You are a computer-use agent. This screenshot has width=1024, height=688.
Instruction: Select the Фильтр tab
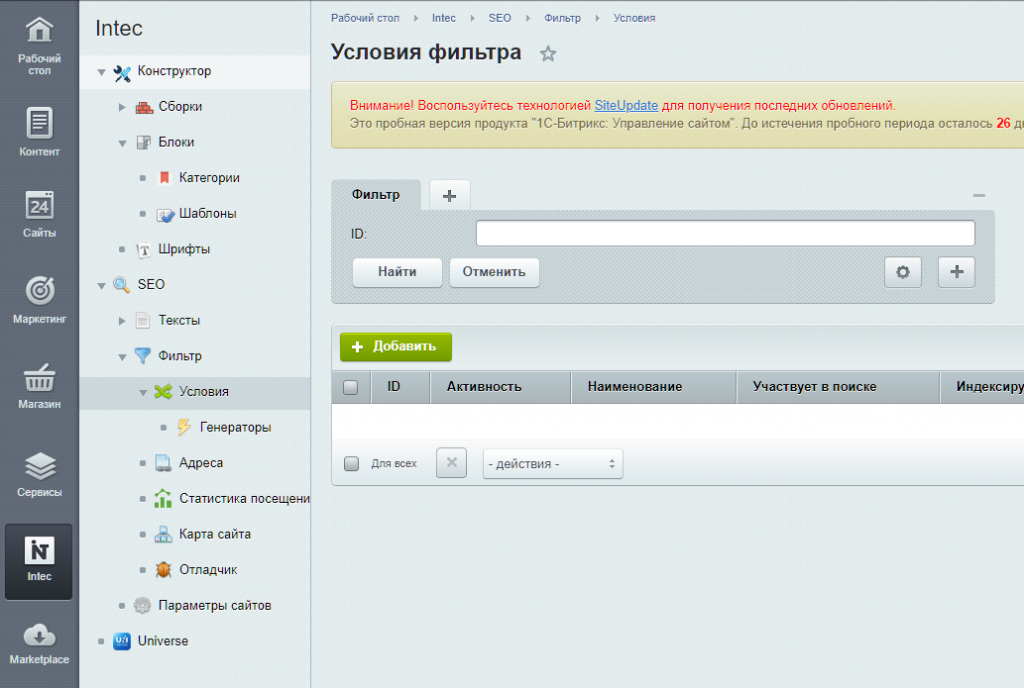pos(376,195)
